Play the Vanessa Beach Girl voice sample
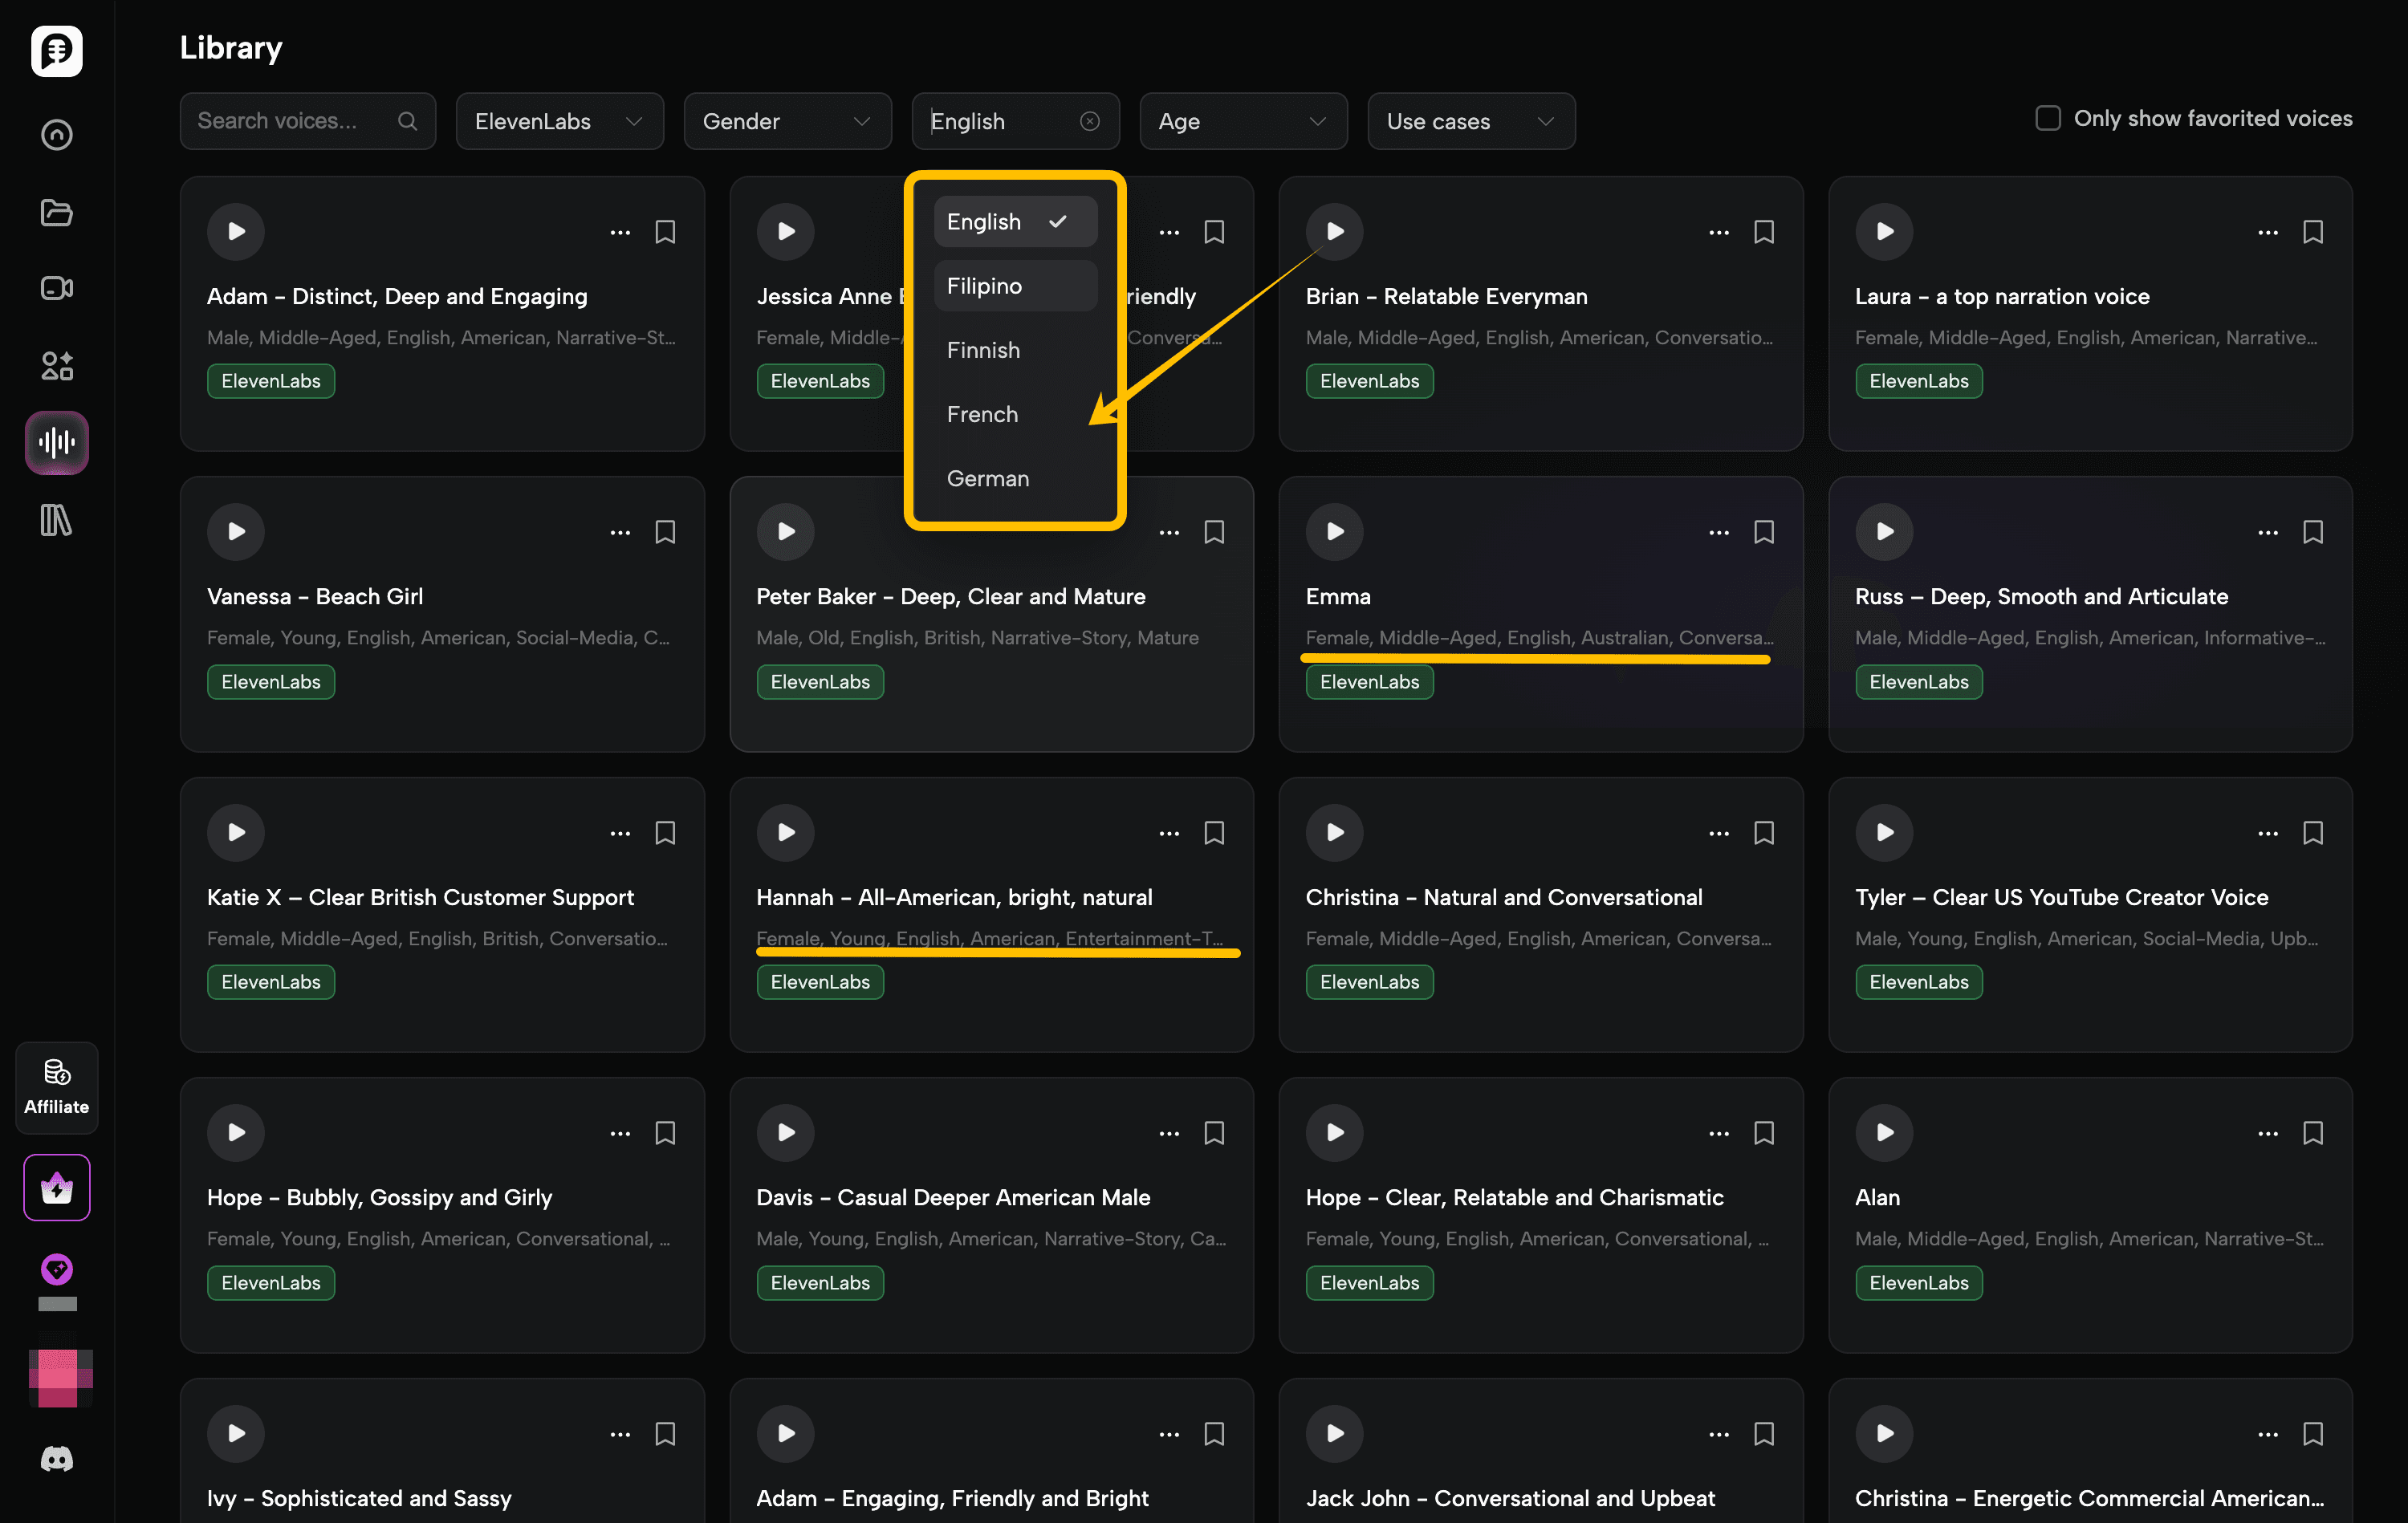The image size is (2408, 1523). (x=236, y=531)
